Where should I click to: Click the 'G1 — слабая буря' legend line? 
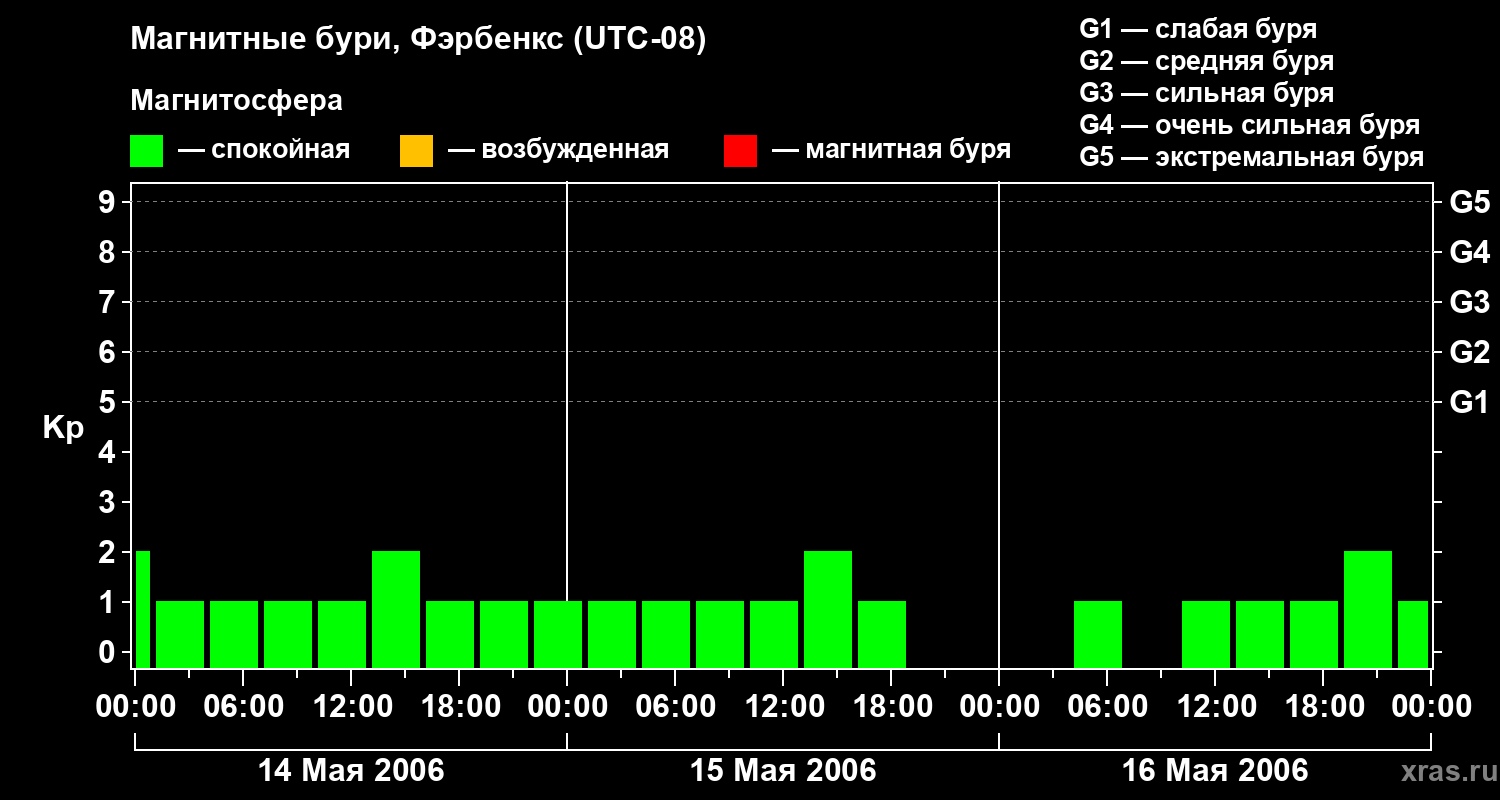click(x=1198, y=29)
